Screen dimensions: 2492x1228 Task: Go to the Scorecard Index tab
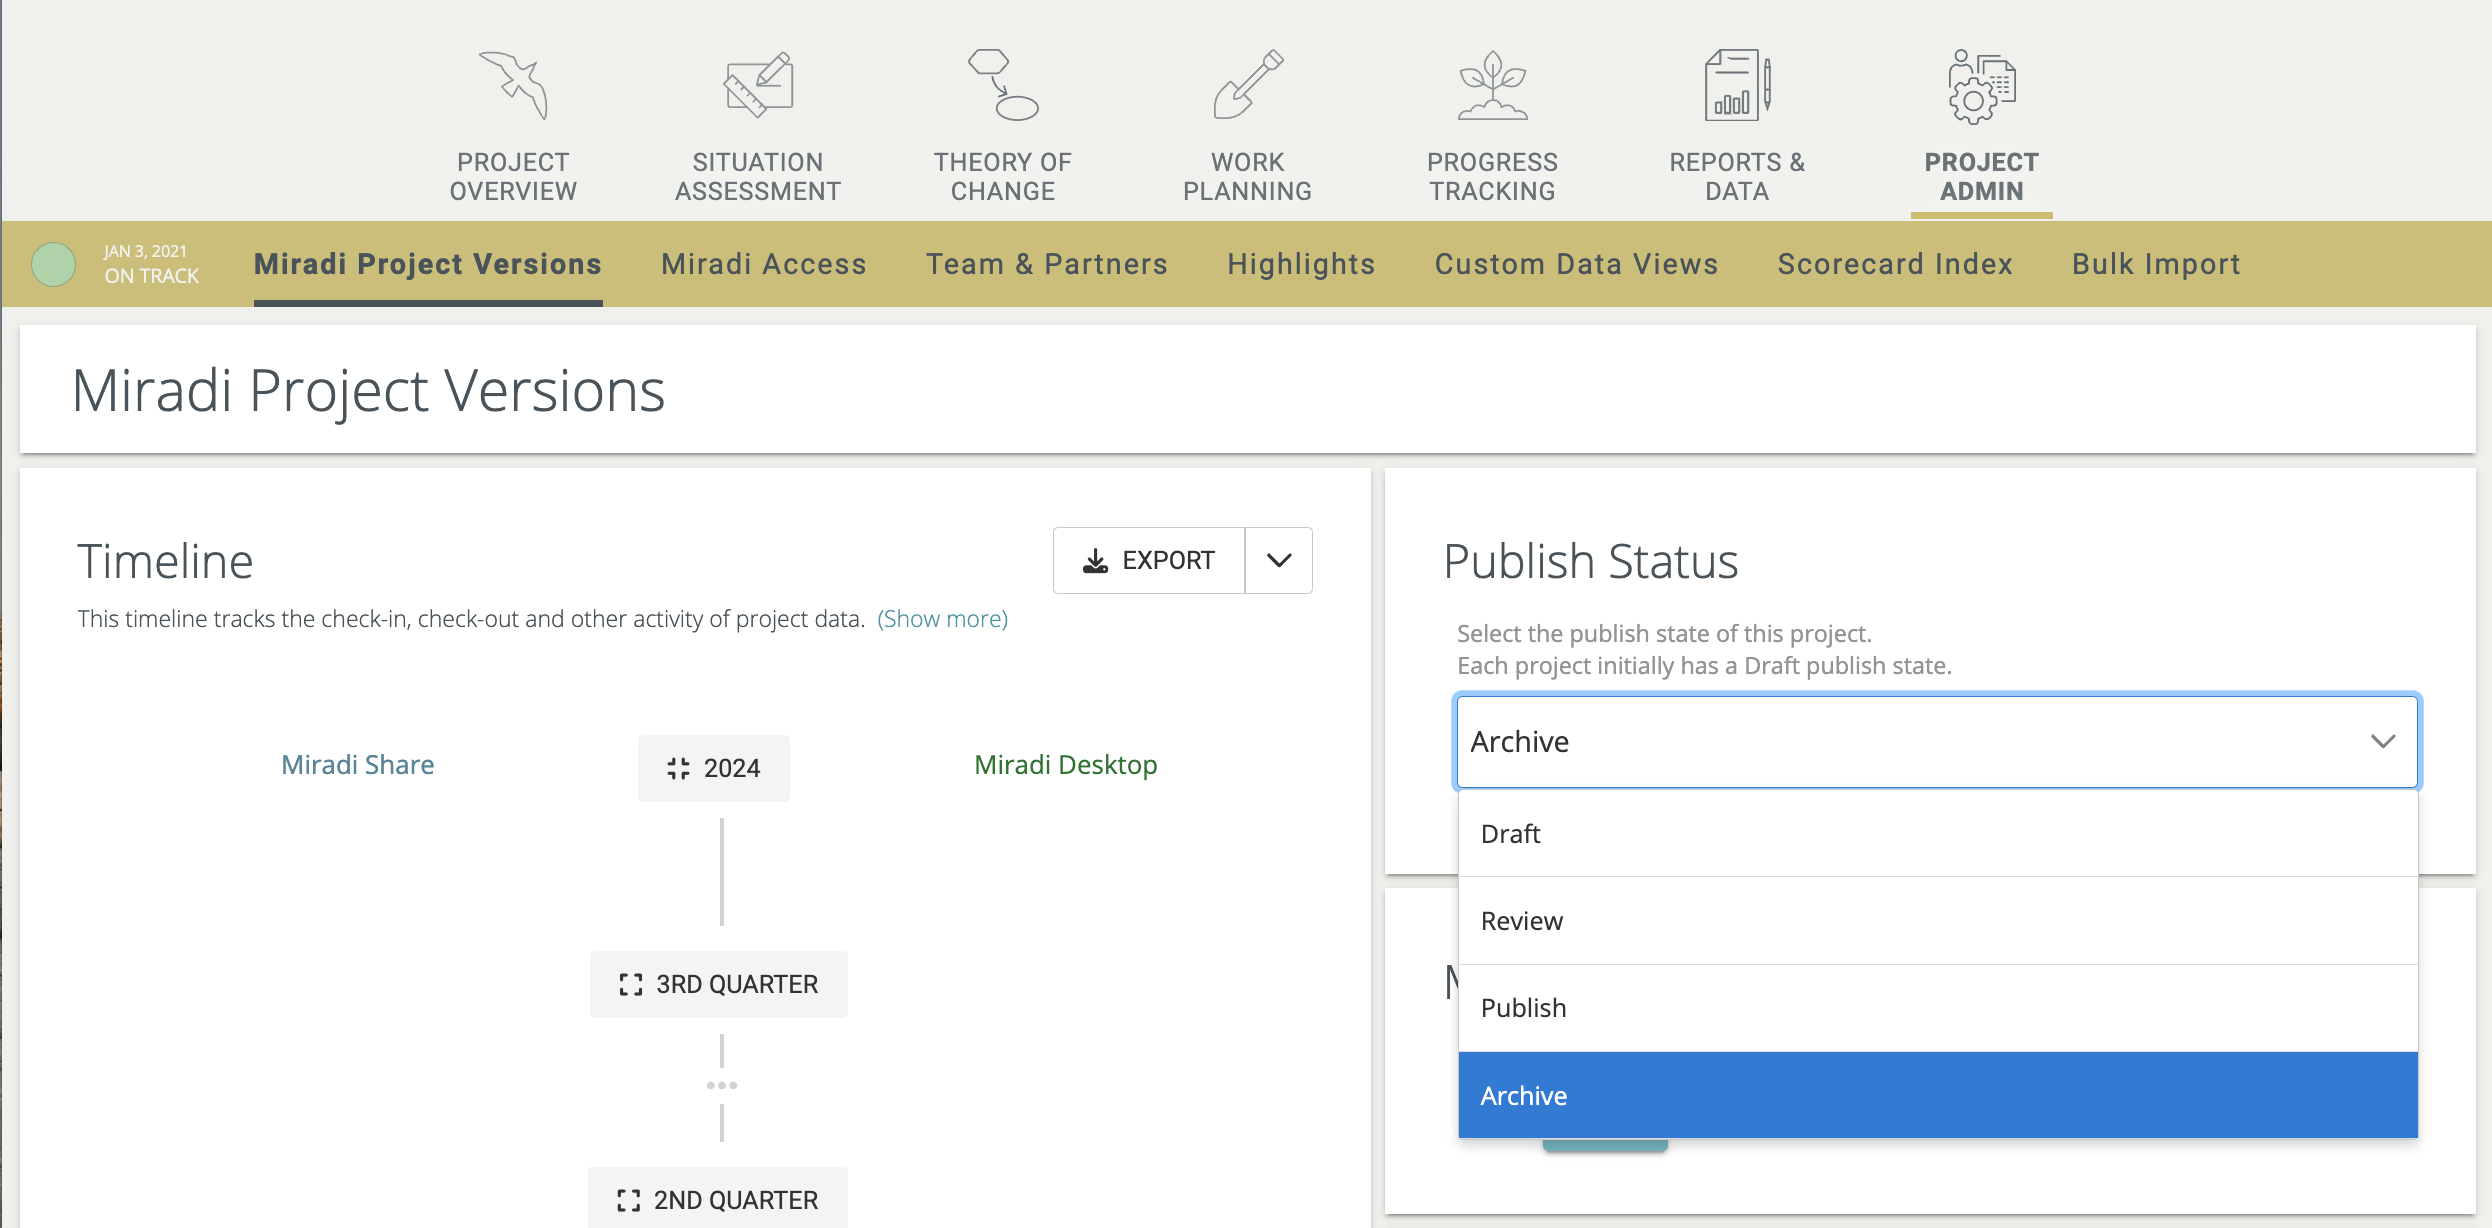pyautogui.click(x=1895, y=264)
